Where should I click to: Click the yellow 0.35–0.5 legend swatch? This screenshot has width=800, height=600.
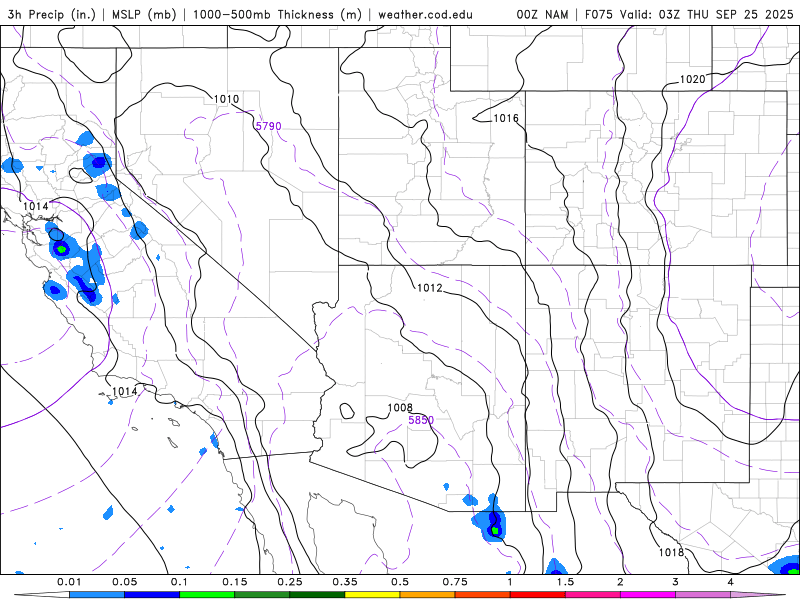[372, 594]
